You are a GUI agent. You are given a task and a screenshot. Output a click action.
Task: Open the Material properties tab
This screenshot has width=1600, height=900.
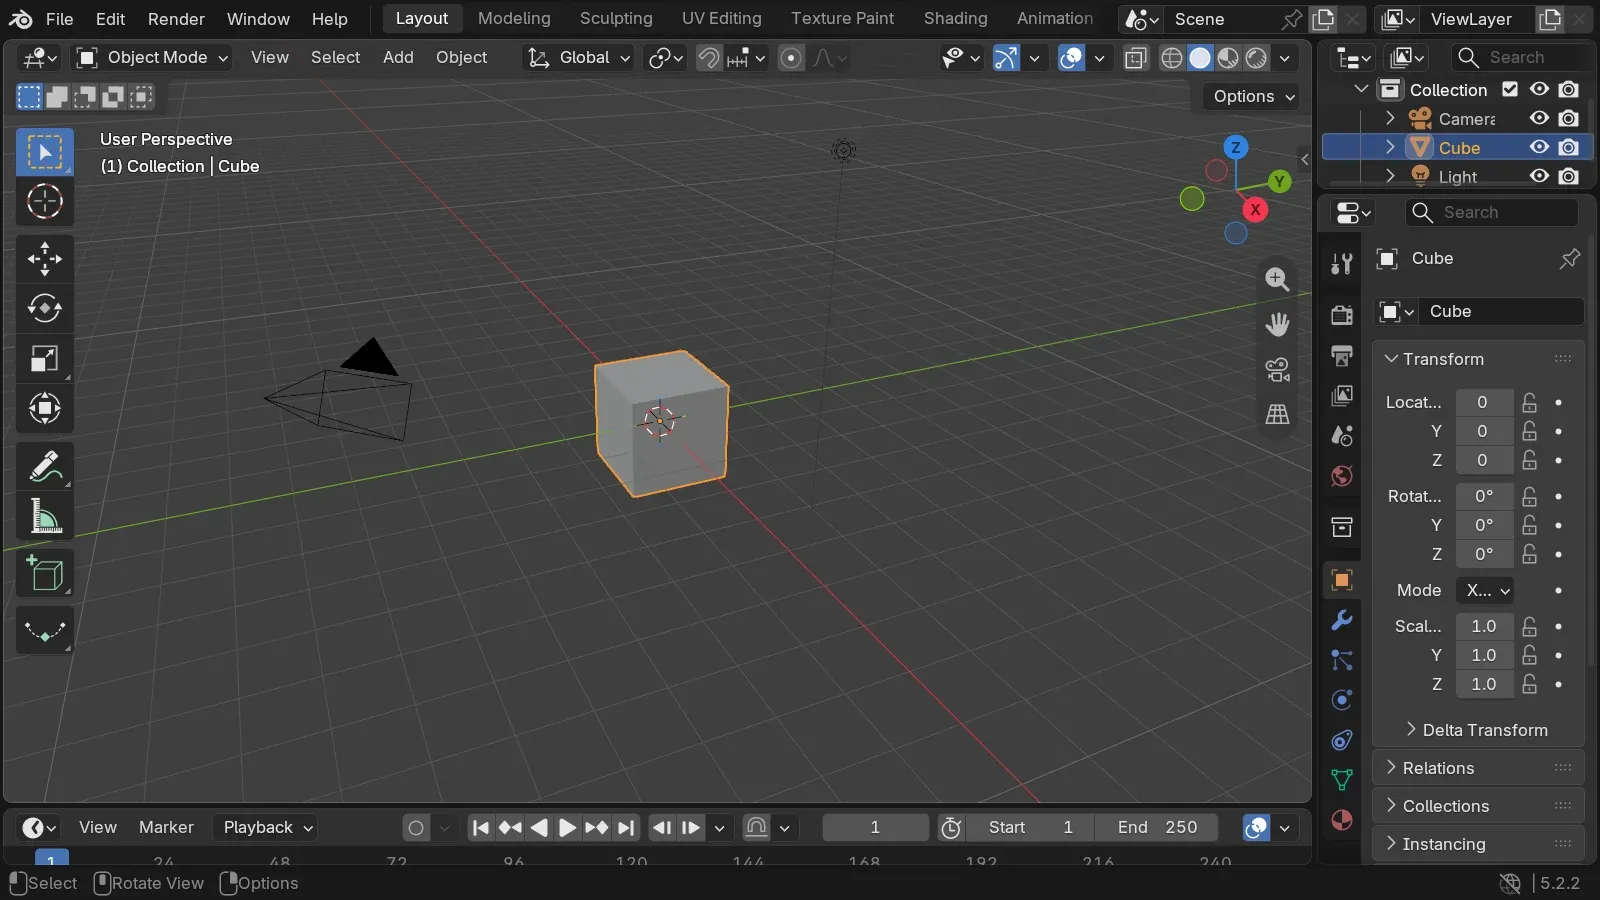1342,820
